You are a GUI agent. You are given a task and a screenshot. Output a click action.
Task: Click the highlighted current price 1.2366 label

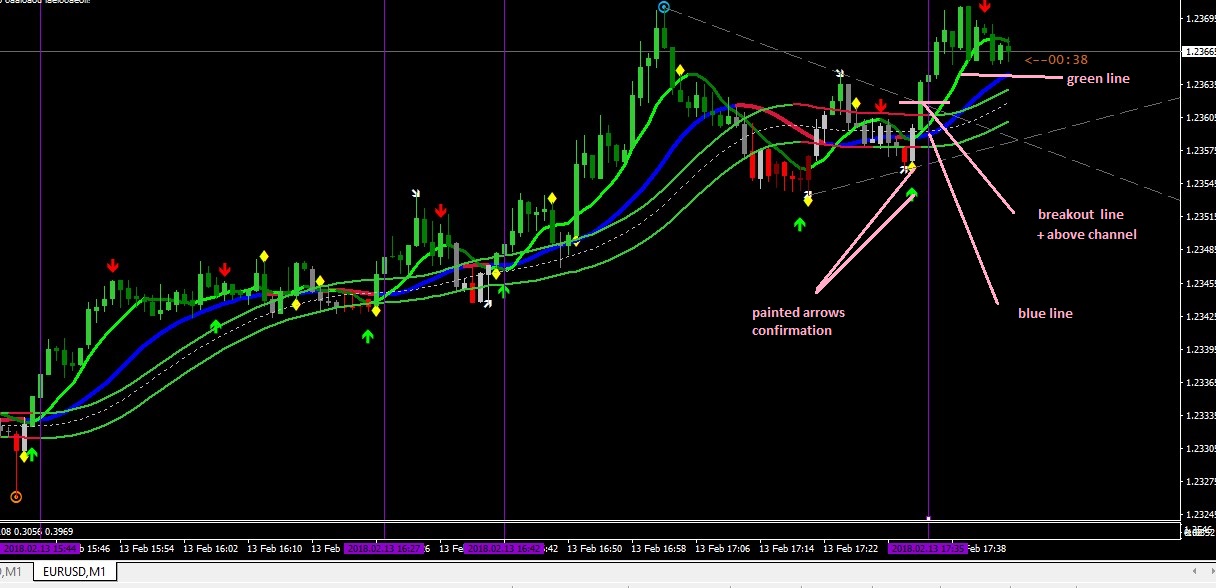tap(1198, 51)
